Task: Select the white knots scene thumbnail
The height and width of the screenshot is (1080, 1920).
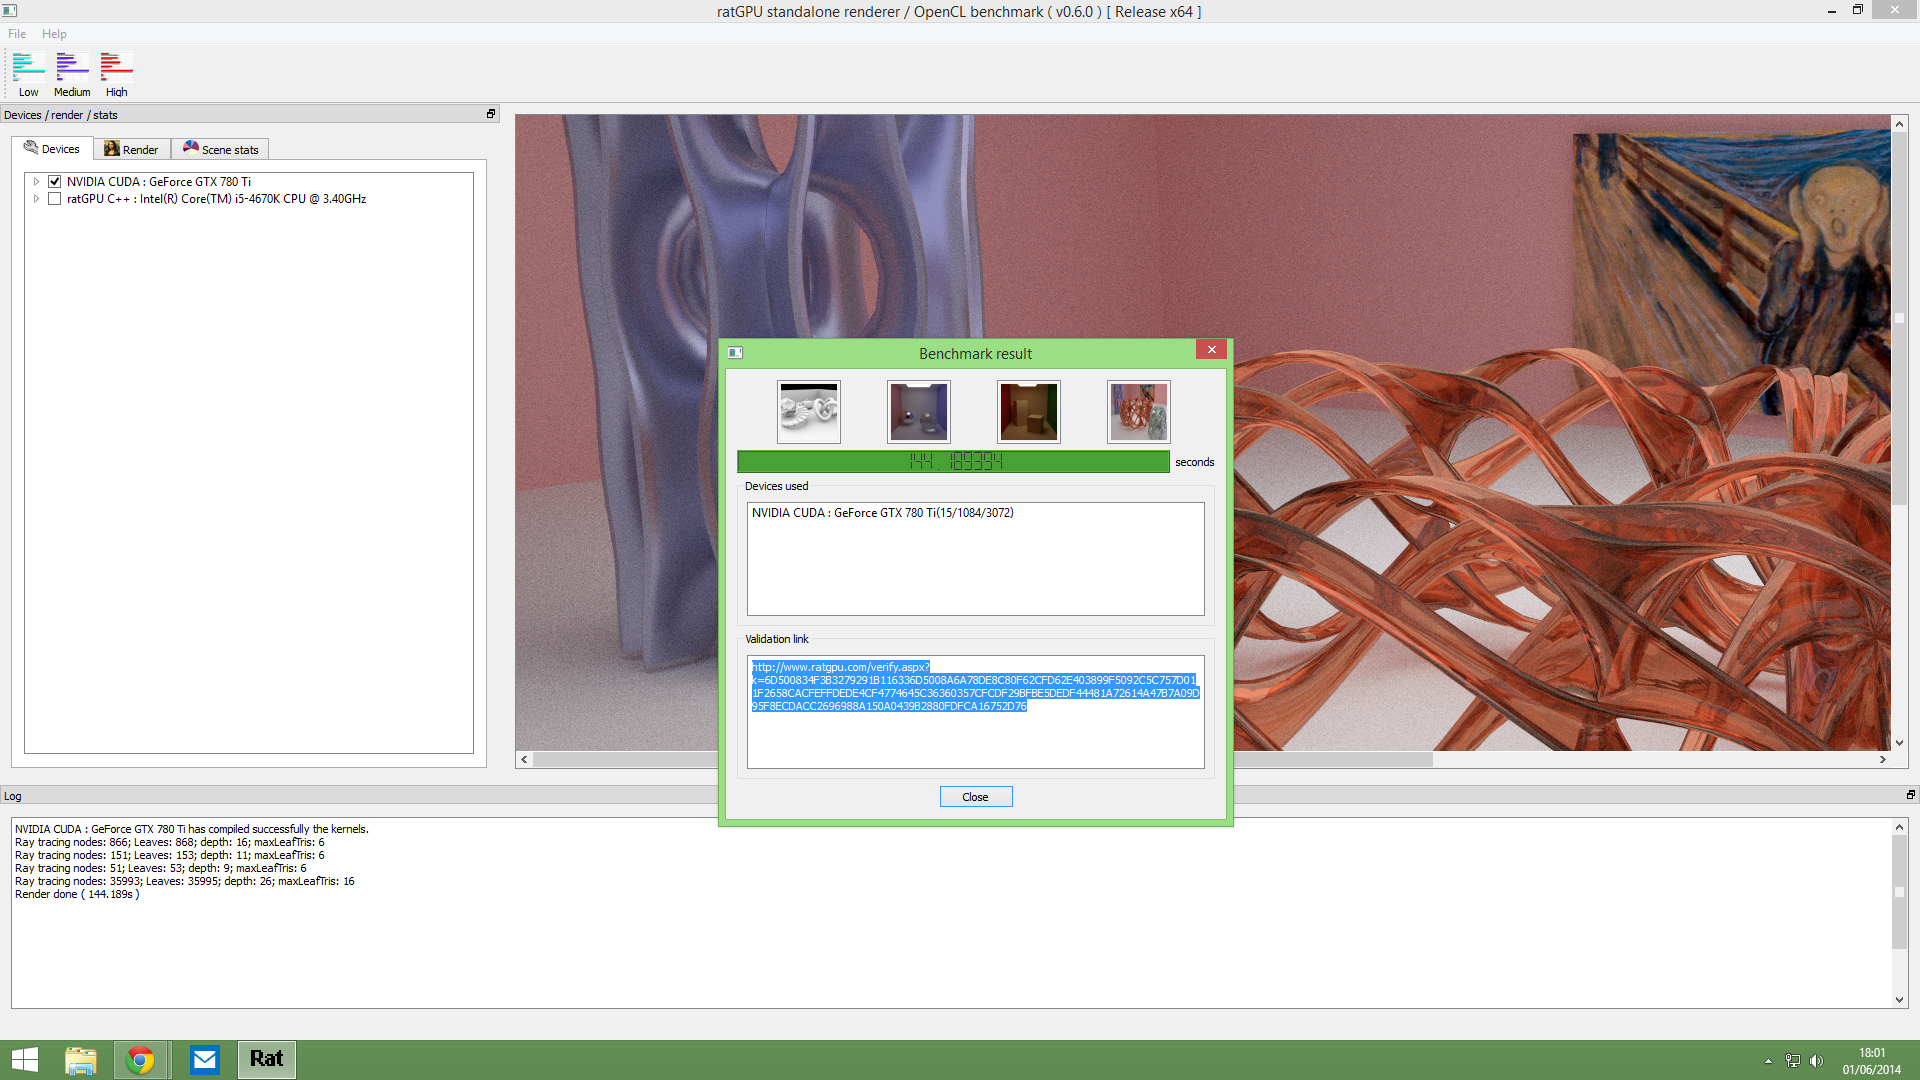Action: pos(809,412)
